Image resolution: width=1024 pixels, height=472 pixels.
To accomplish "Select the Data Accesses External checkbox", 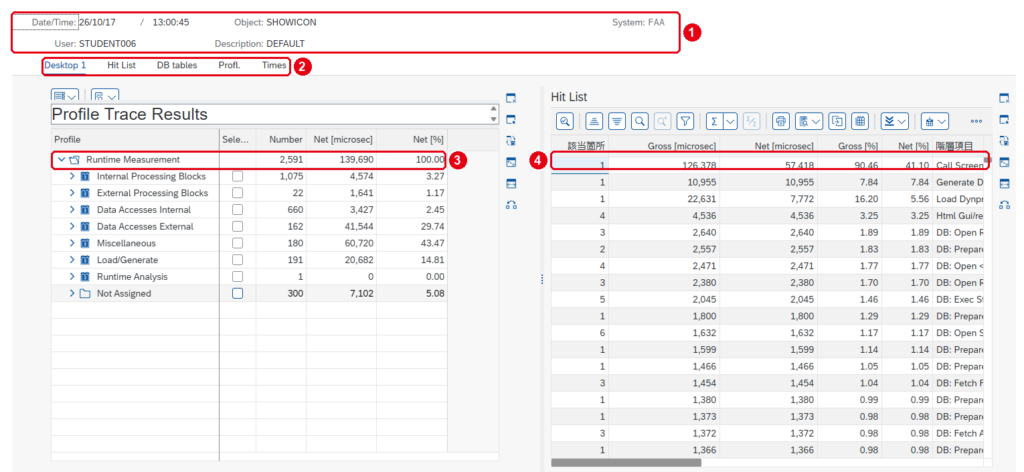I will point(237,227).
